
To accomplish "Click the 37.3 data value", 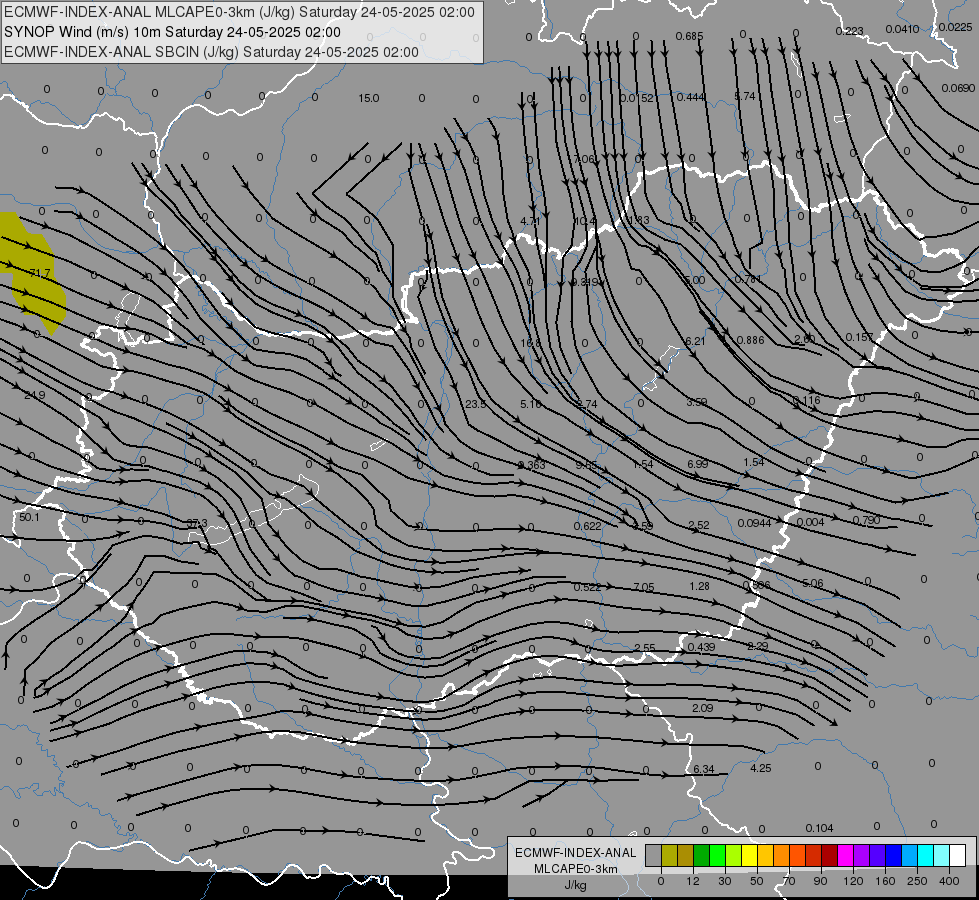I will point(197,523).
